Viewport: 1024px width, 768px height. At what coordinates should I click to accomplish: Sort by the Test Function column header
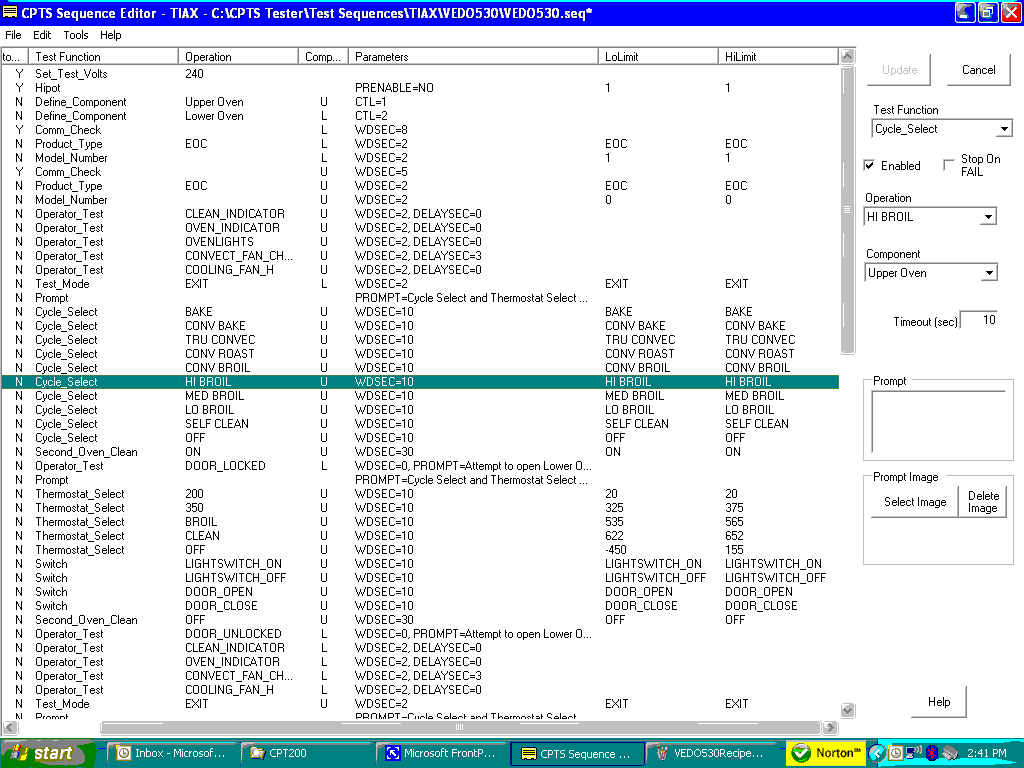[x=105, y=57]
